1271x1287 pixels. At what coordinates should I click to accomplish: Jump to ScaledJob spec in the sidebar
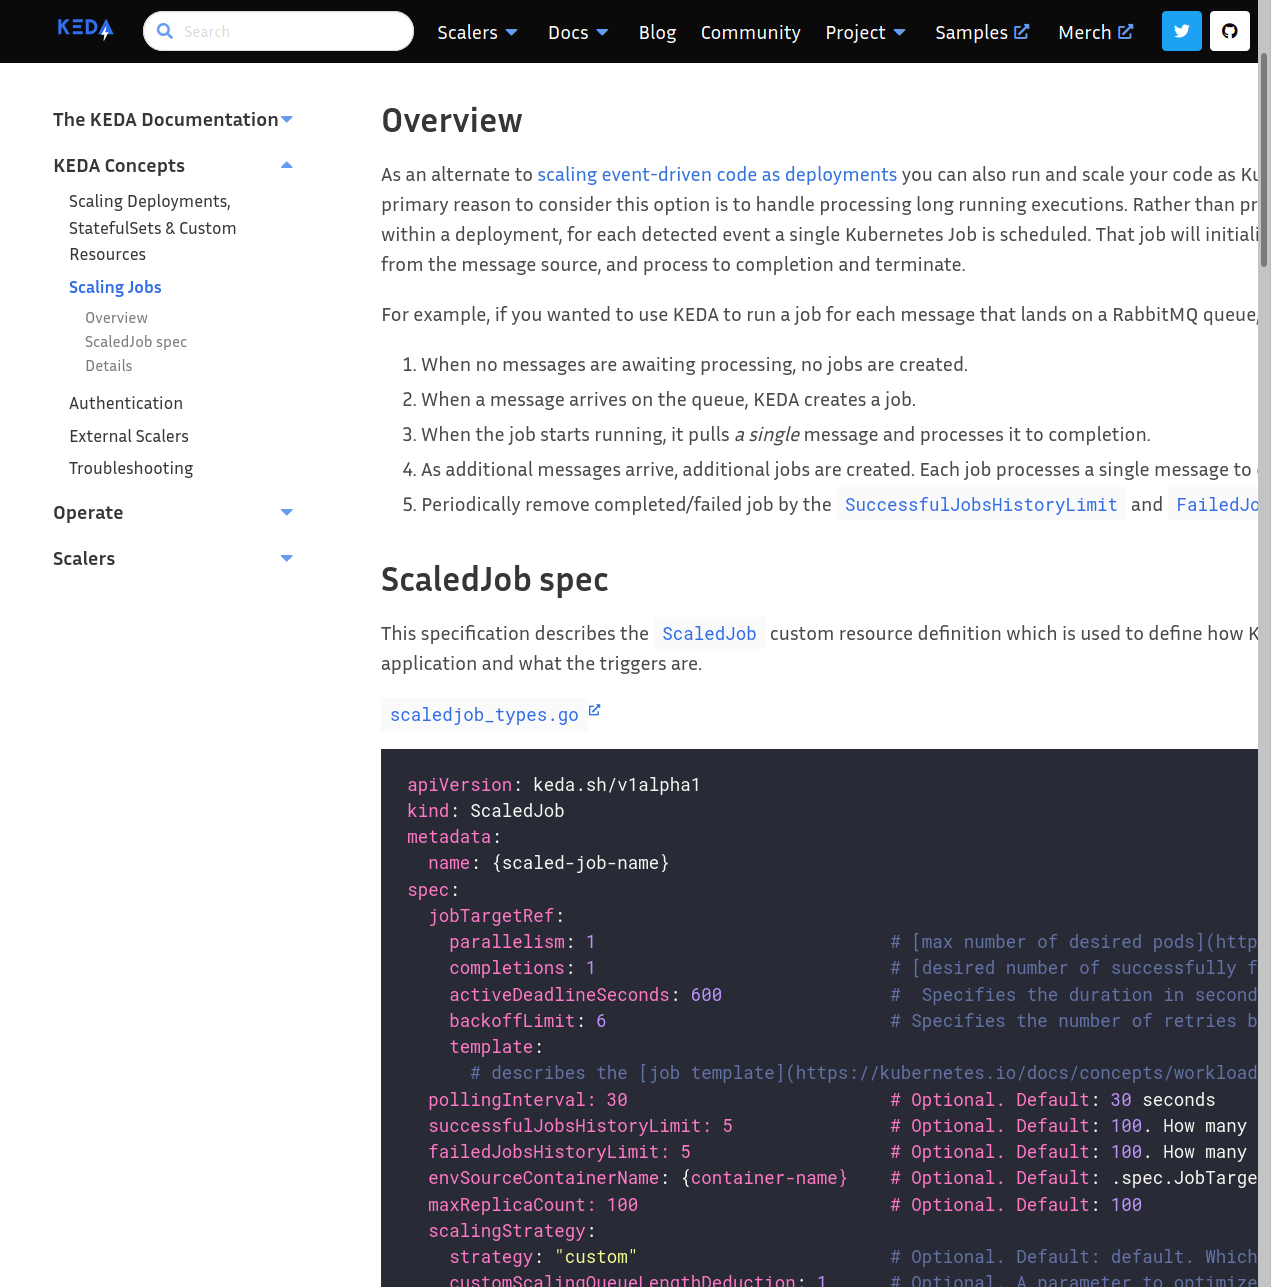pos(135,341)
